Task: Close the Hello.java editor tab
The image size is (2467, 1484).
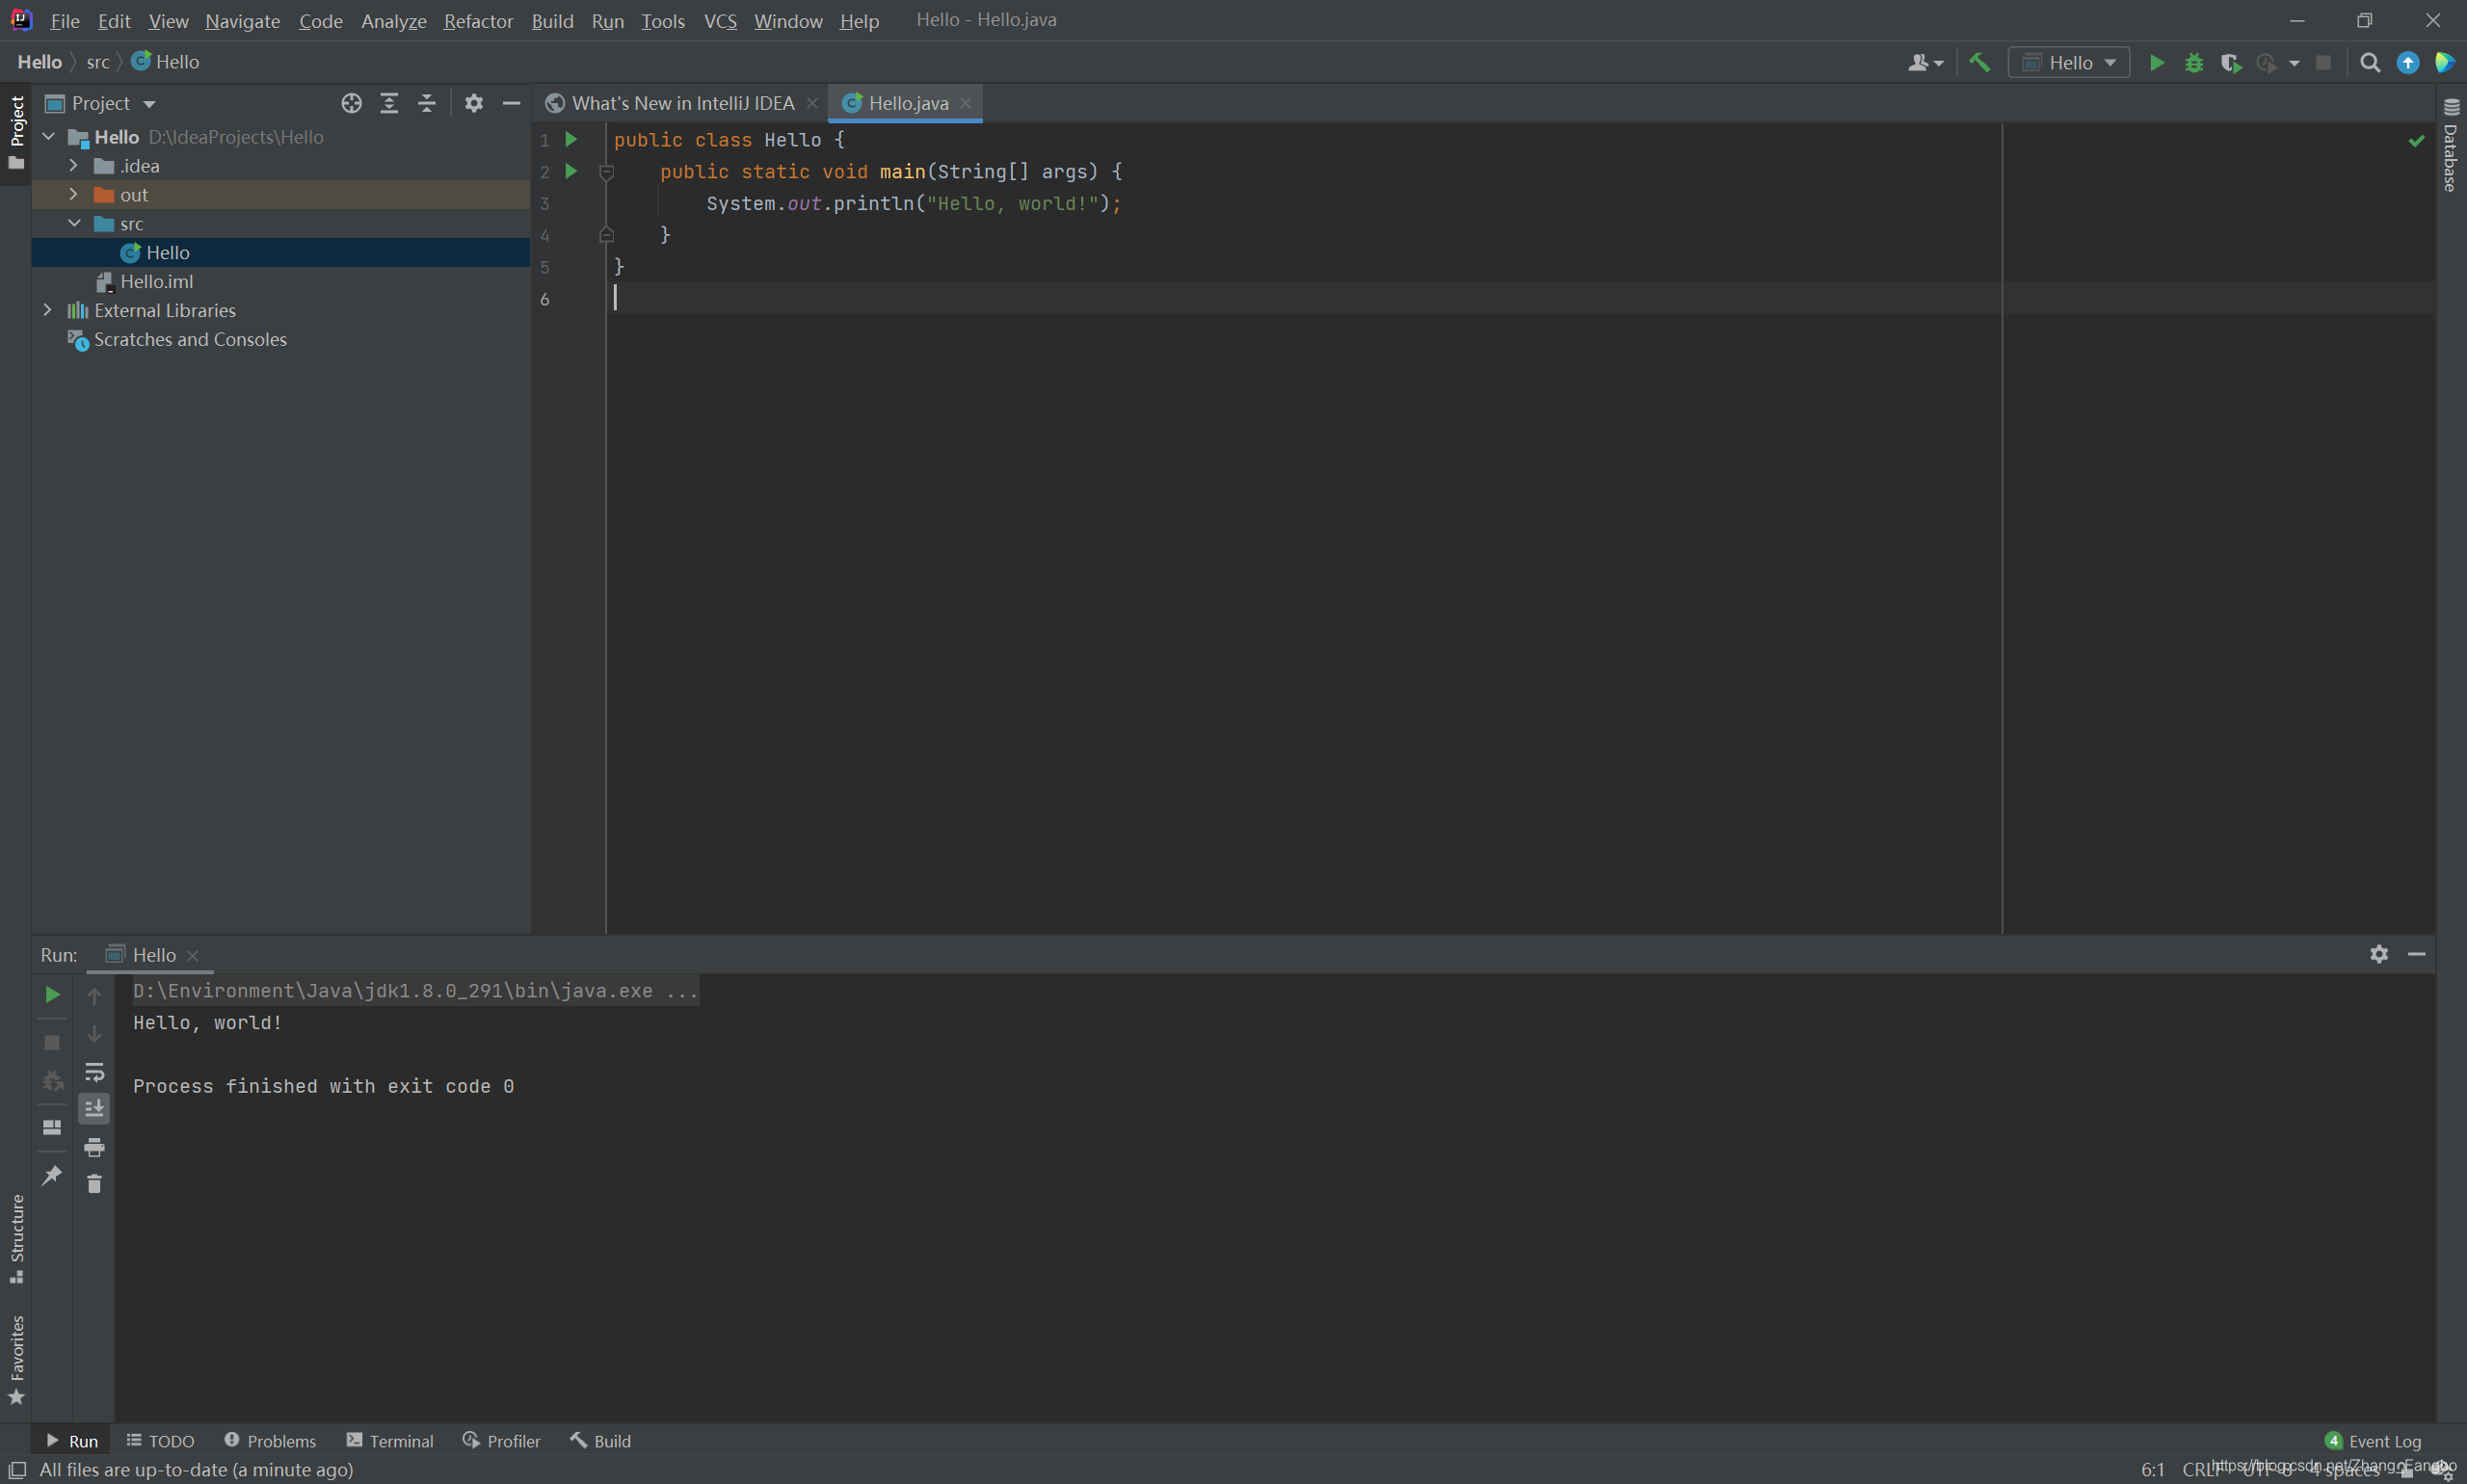Action: click(x=965, y=103)
